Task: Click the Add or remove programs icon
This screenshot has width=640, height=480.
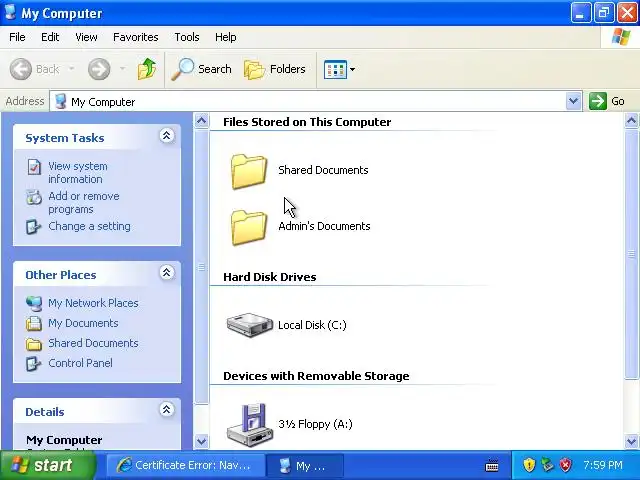Action: [34, 197]
